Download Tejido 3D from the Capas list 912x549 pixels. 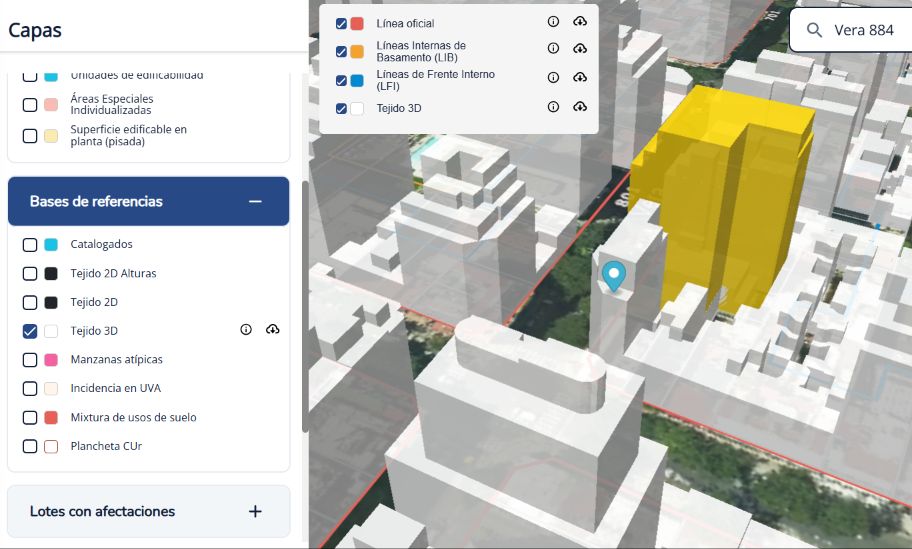[x=272, y=330]
